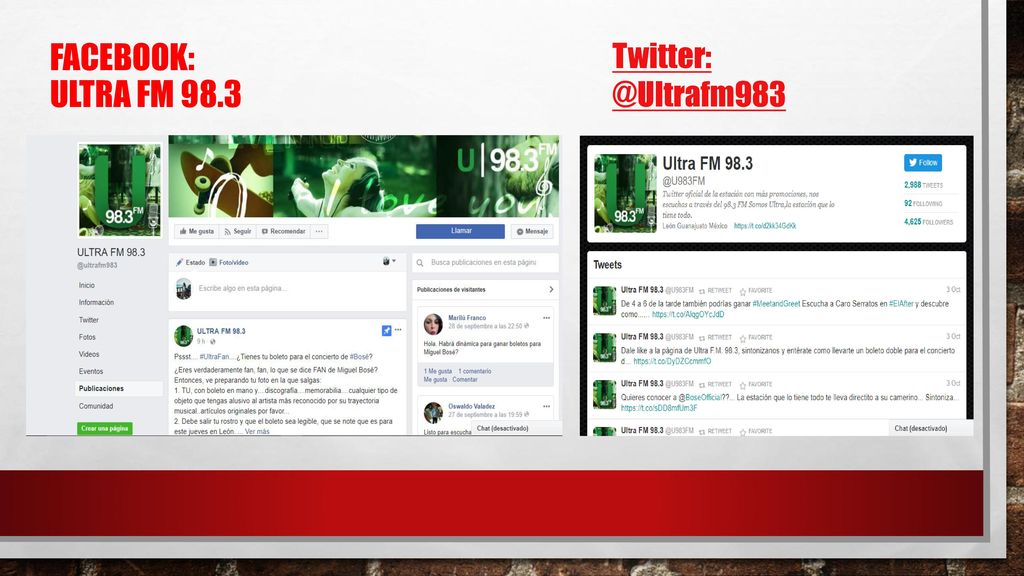Click avatar of the #MeetandGreet tweet
The image size is (1024, 576).
click(x=604, y=301)
